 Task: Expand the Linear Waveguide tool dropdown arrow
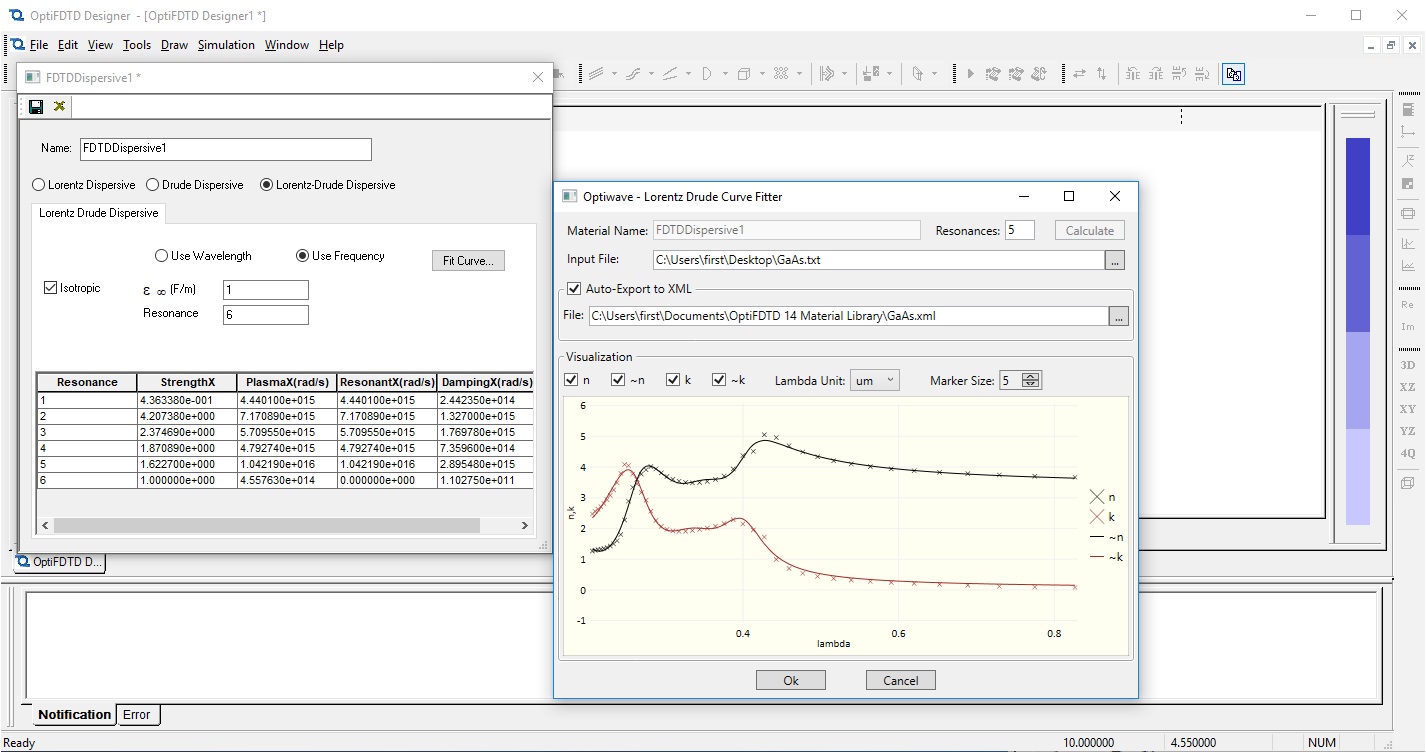pos(614,74)
